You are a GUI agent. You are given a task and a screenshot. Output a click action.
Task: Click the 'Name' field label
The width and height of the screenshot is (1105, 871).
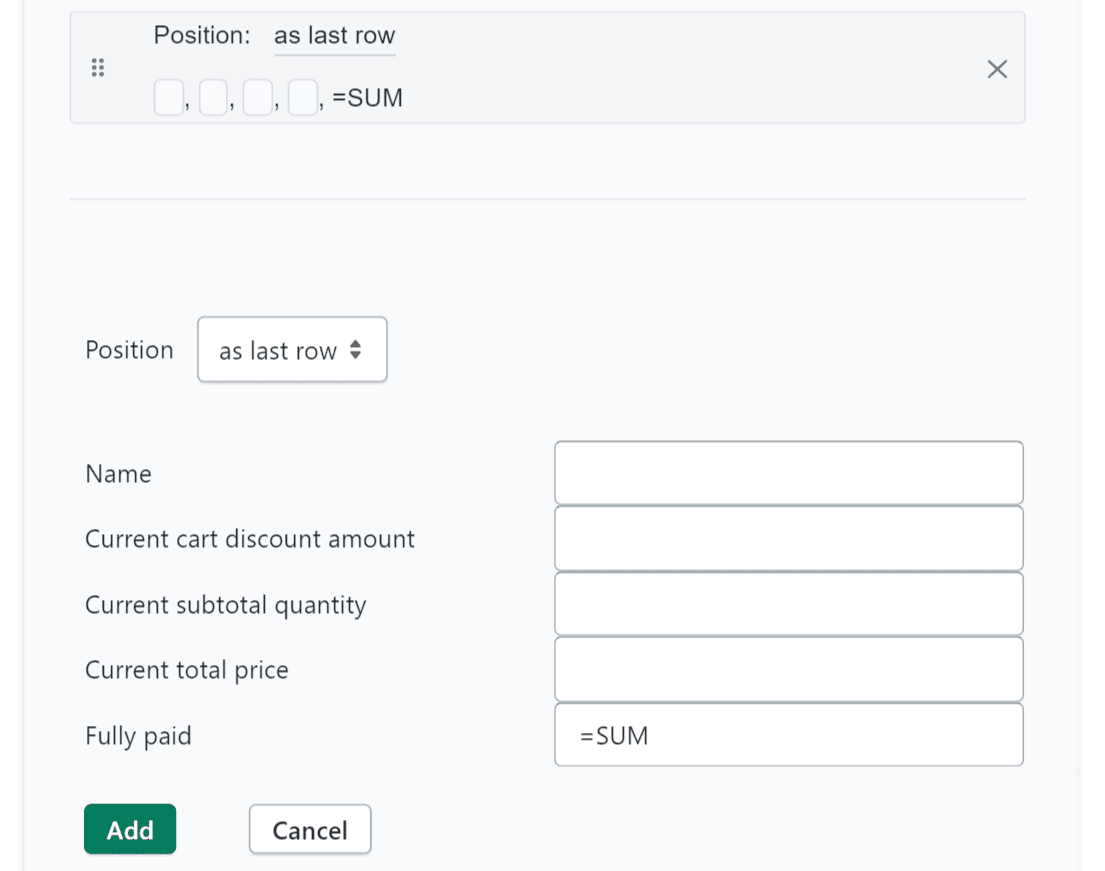point(118,474)
